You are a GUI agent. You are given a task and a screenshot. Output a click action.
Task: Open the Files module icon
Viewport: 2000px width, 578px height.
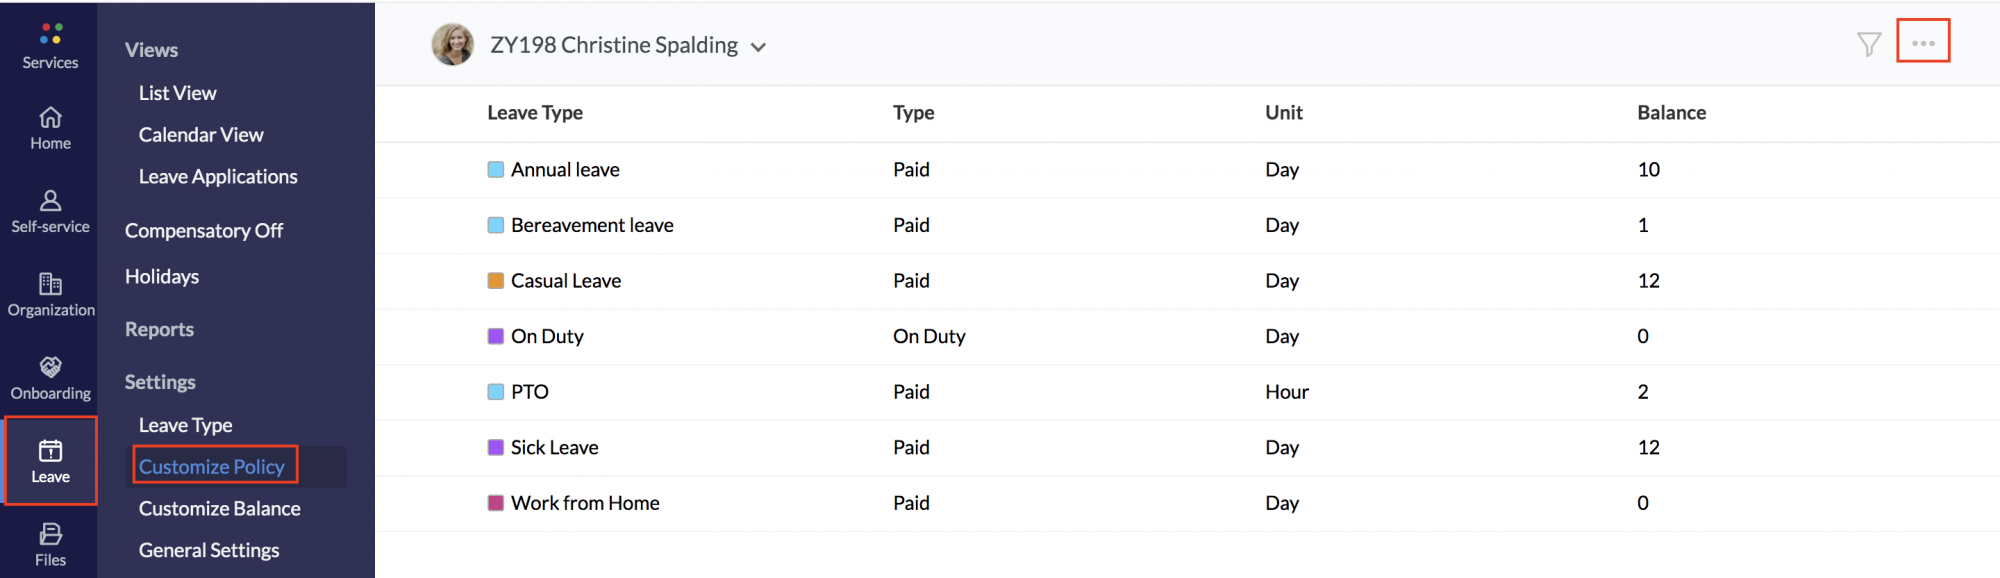50,535
